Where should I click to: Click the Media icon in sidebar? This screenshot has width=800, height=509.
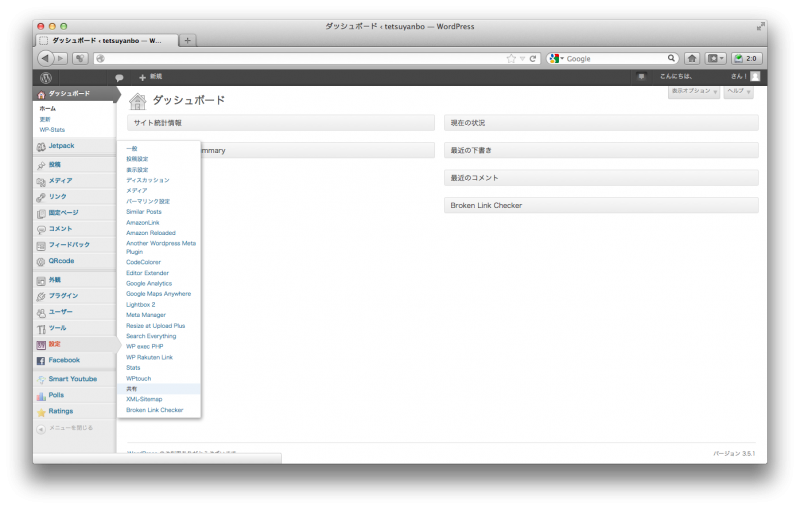pyautogui.click(x=41, y=182)
